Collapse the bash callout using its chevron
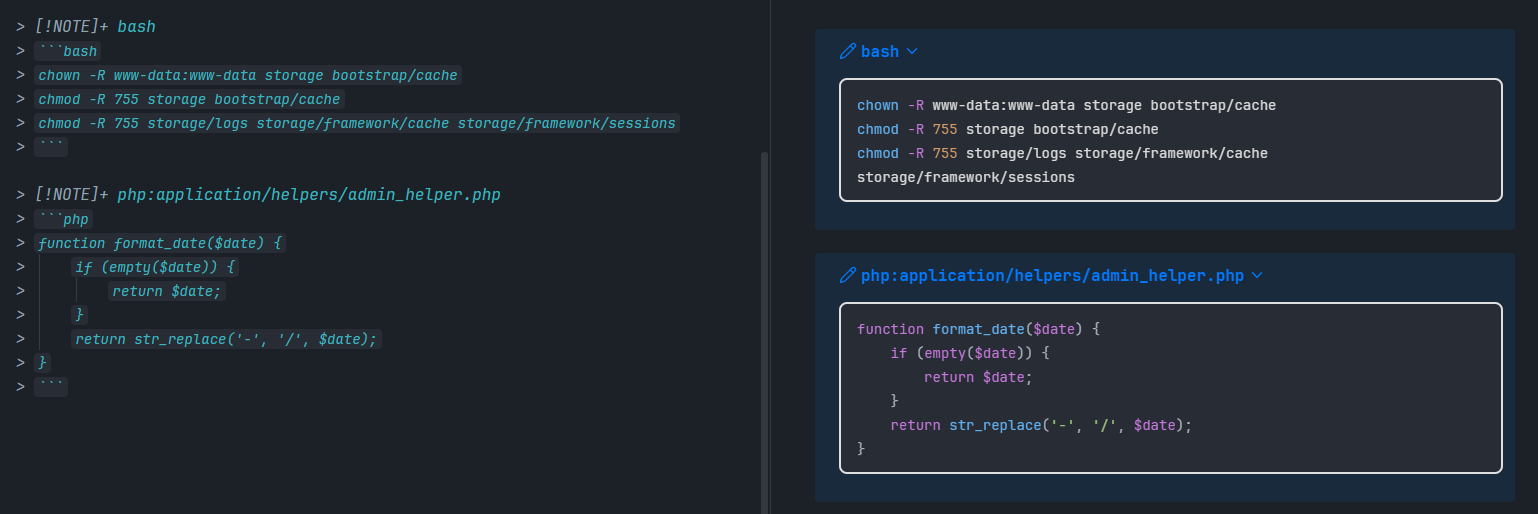Viewport: 1538px width, 514px height. [911, 51]
